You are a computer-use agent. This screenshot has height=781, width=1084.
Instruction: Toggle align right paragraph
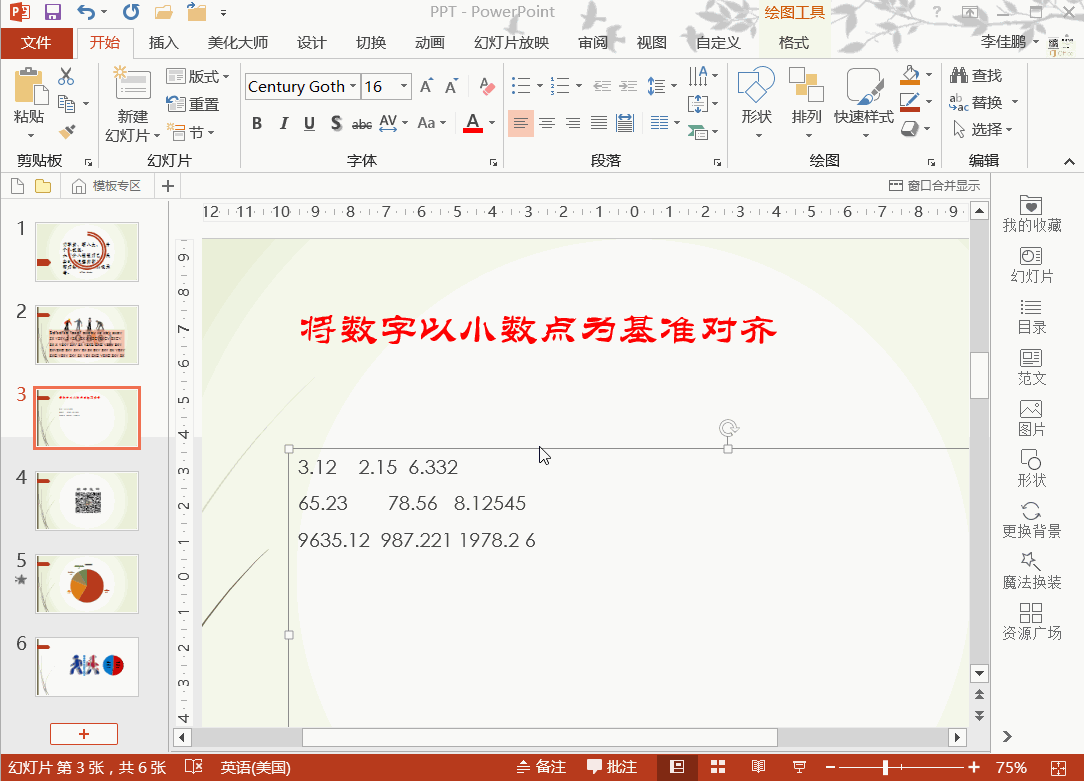pos(572,123)
